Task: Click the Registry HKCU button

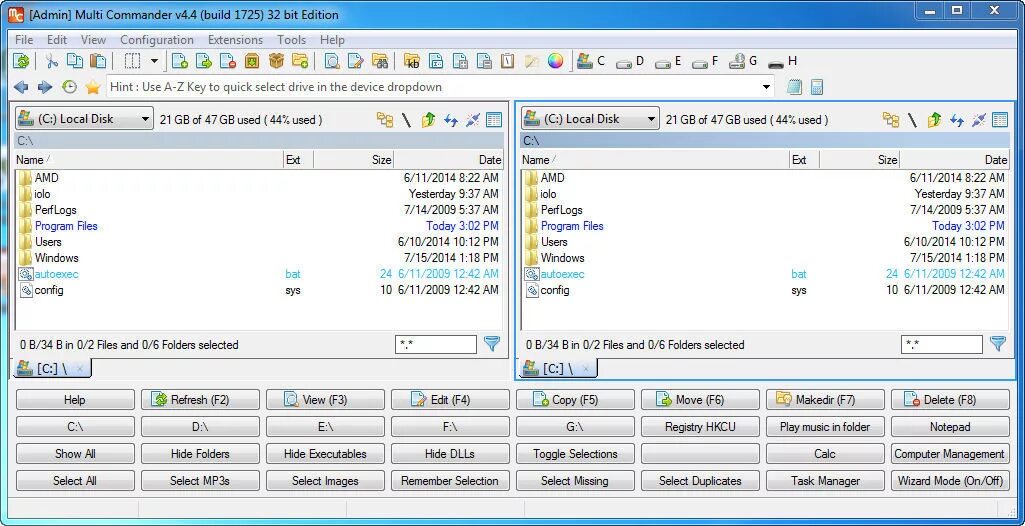Action: [700, 427]
